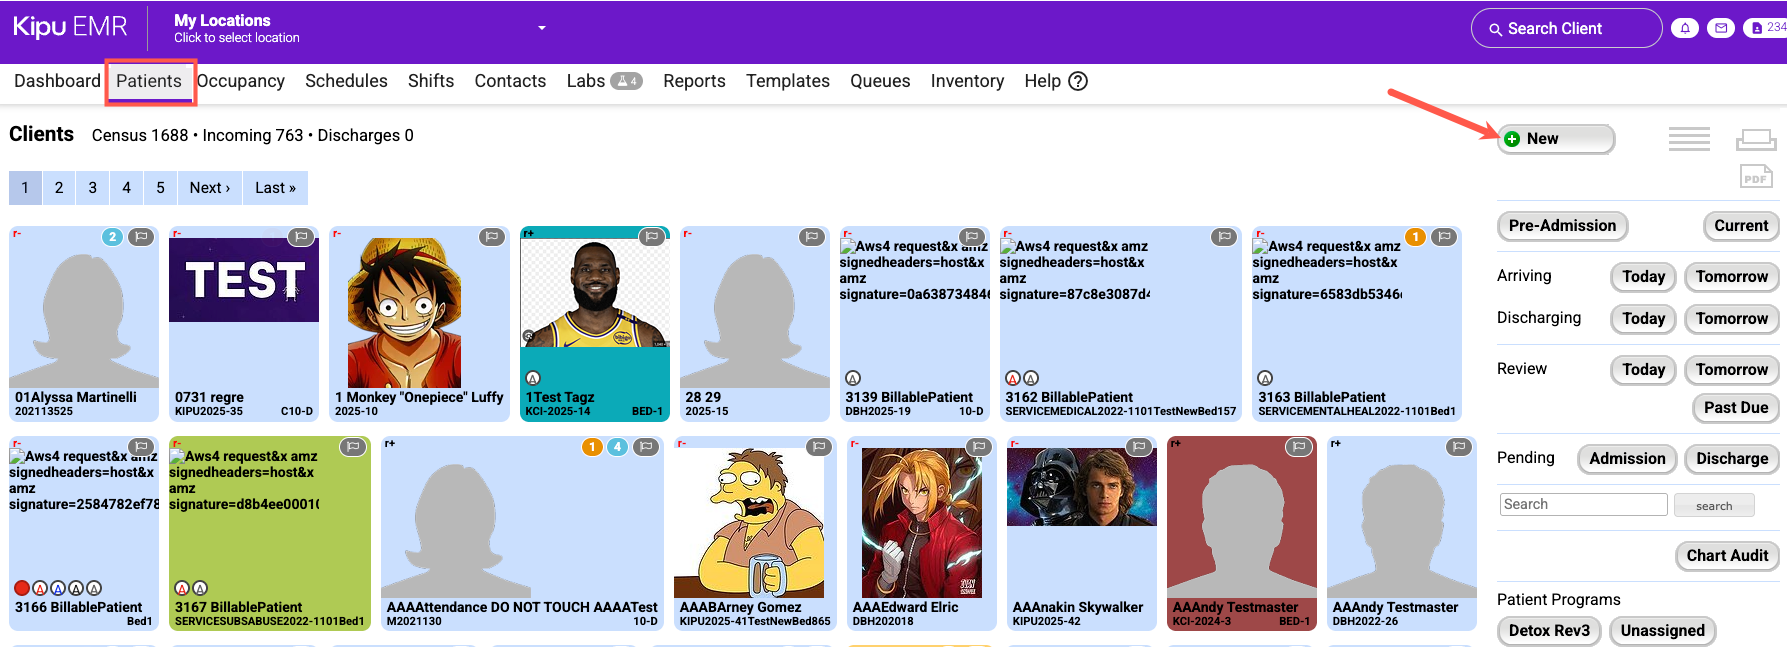The image size is (1787, 647).
Task: Click the Search Client field
Action: pyautogui.click(x=1566, y=28)
